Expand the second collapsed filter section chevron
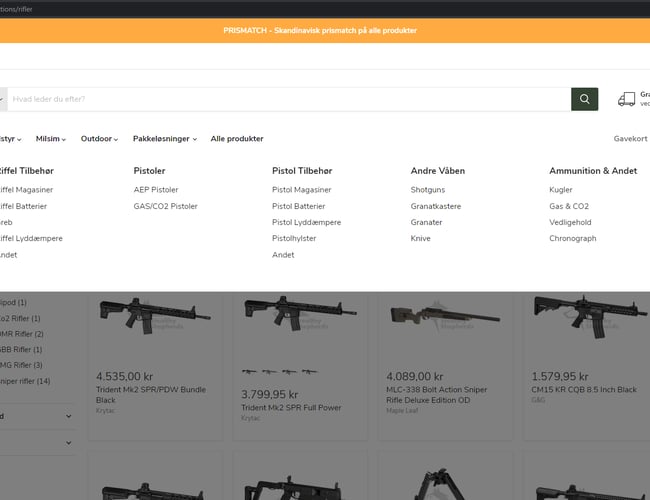650x500 pixels. 69,443
